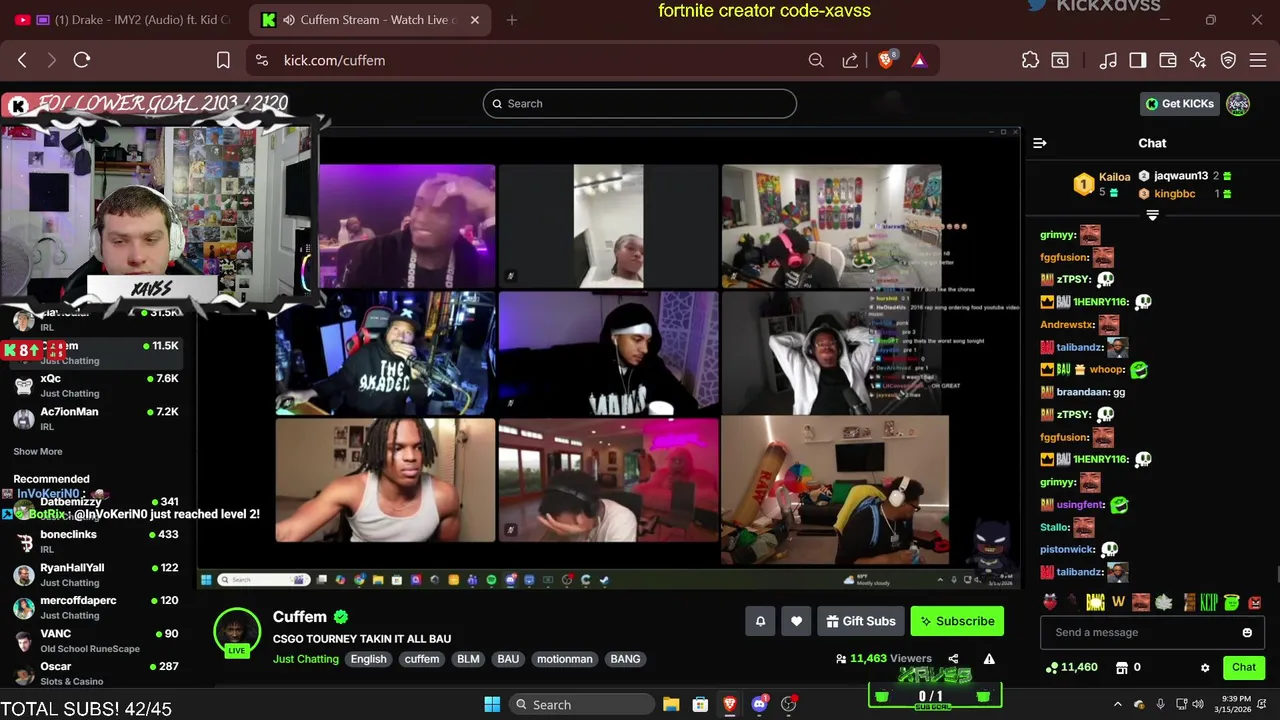Select the Cuffem Stream tab
1280x720 pixels.
[370, 20]
